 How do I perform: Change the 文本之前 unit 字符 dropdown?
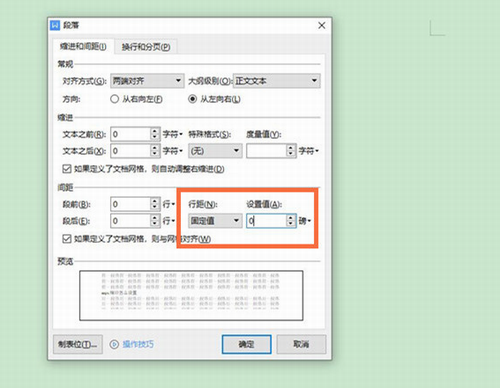(x=173, y=134)
